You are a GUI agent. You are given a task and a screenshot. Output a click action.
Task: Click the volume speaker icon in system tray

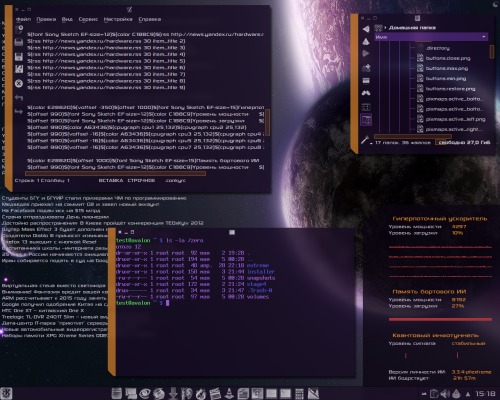[x=445, y=394]
